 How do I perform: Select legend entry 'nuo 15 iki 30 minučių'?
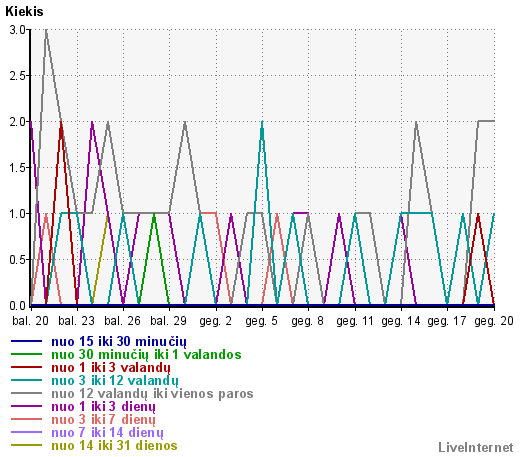tap(119, 342)
